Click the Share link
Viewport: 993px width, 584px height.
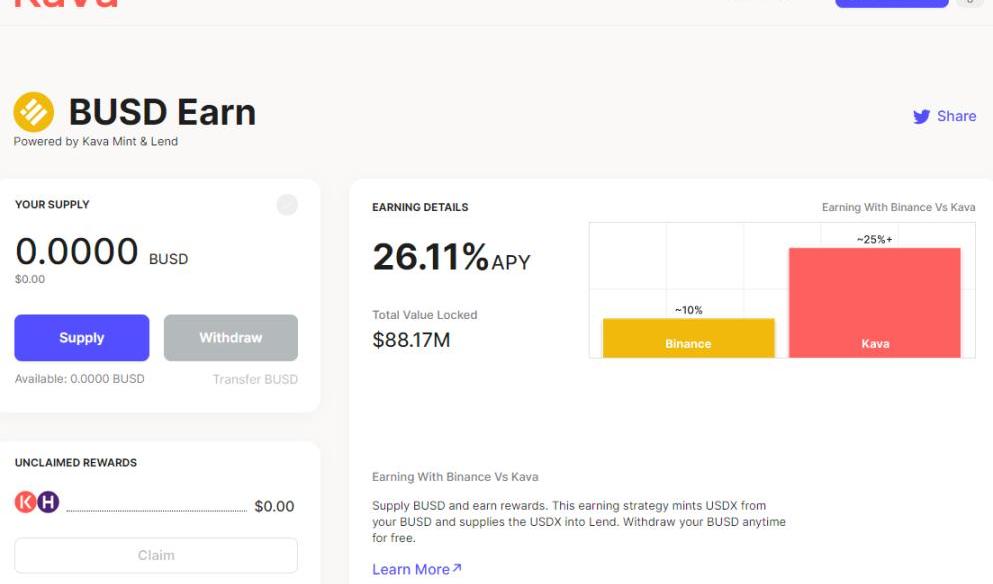tap(956, 116)
